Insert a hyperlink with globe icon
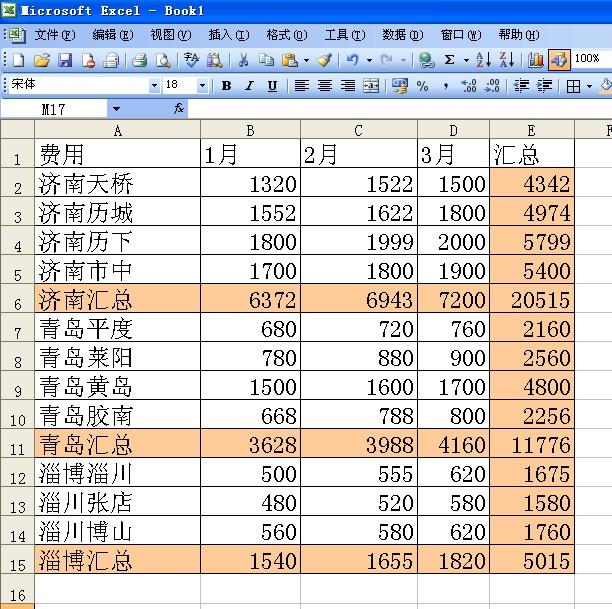Screen dimensions: 612x609 click(427, 61)
